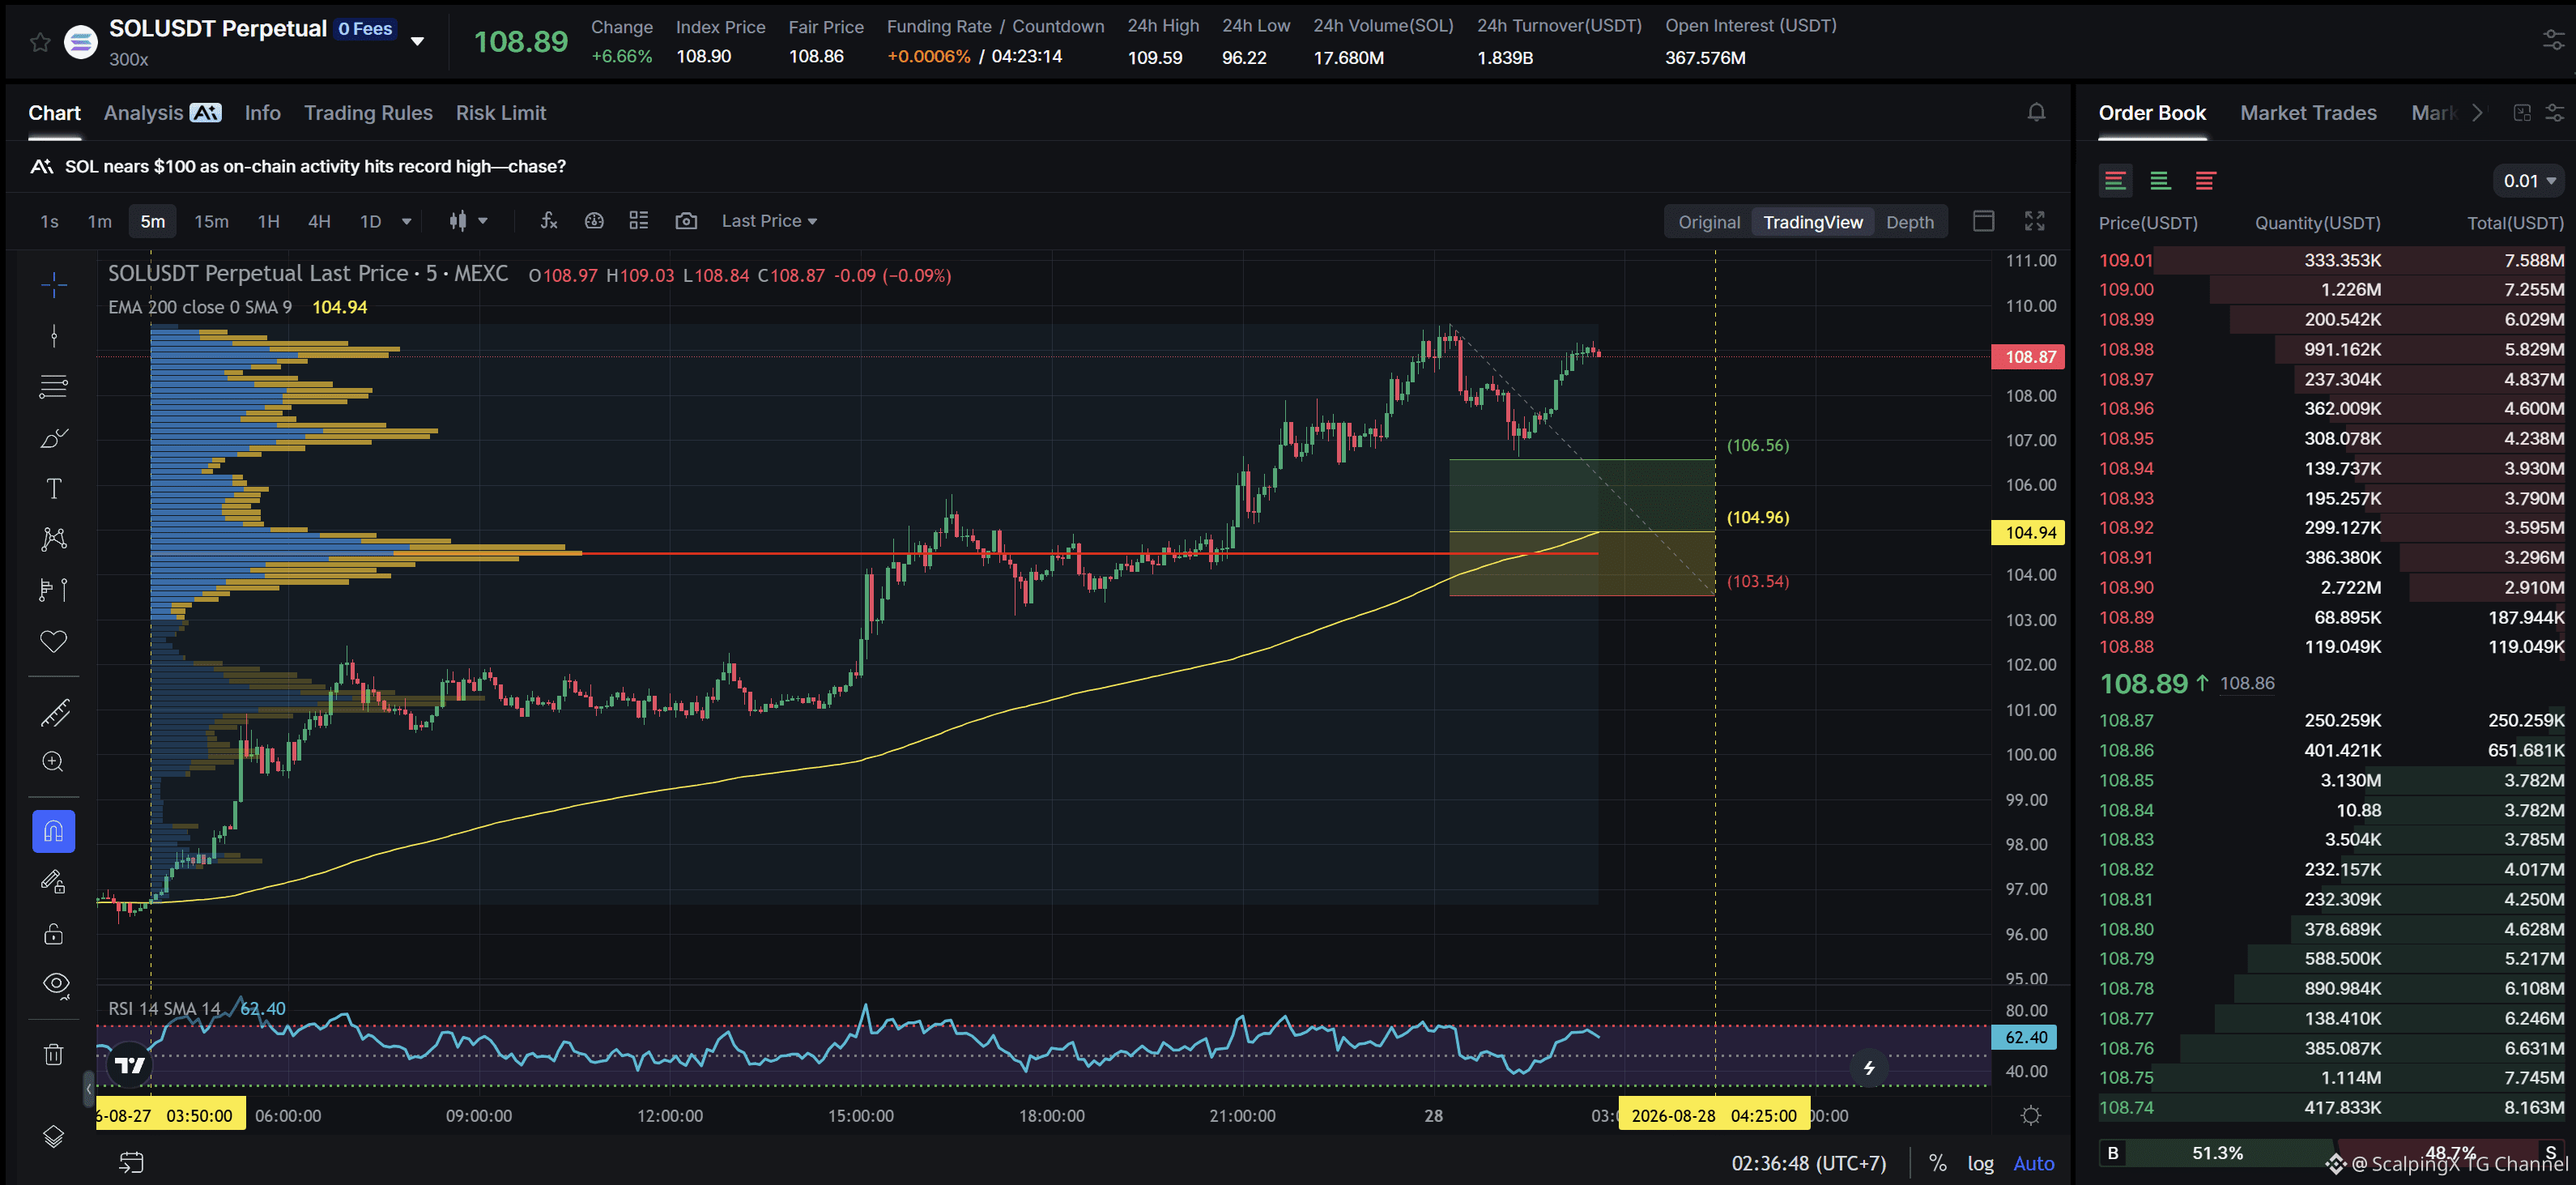Click the gauge dashboard icon in the chart toolbar
This screenshot has height=1185, width=2576.
[x=594, y=221]
